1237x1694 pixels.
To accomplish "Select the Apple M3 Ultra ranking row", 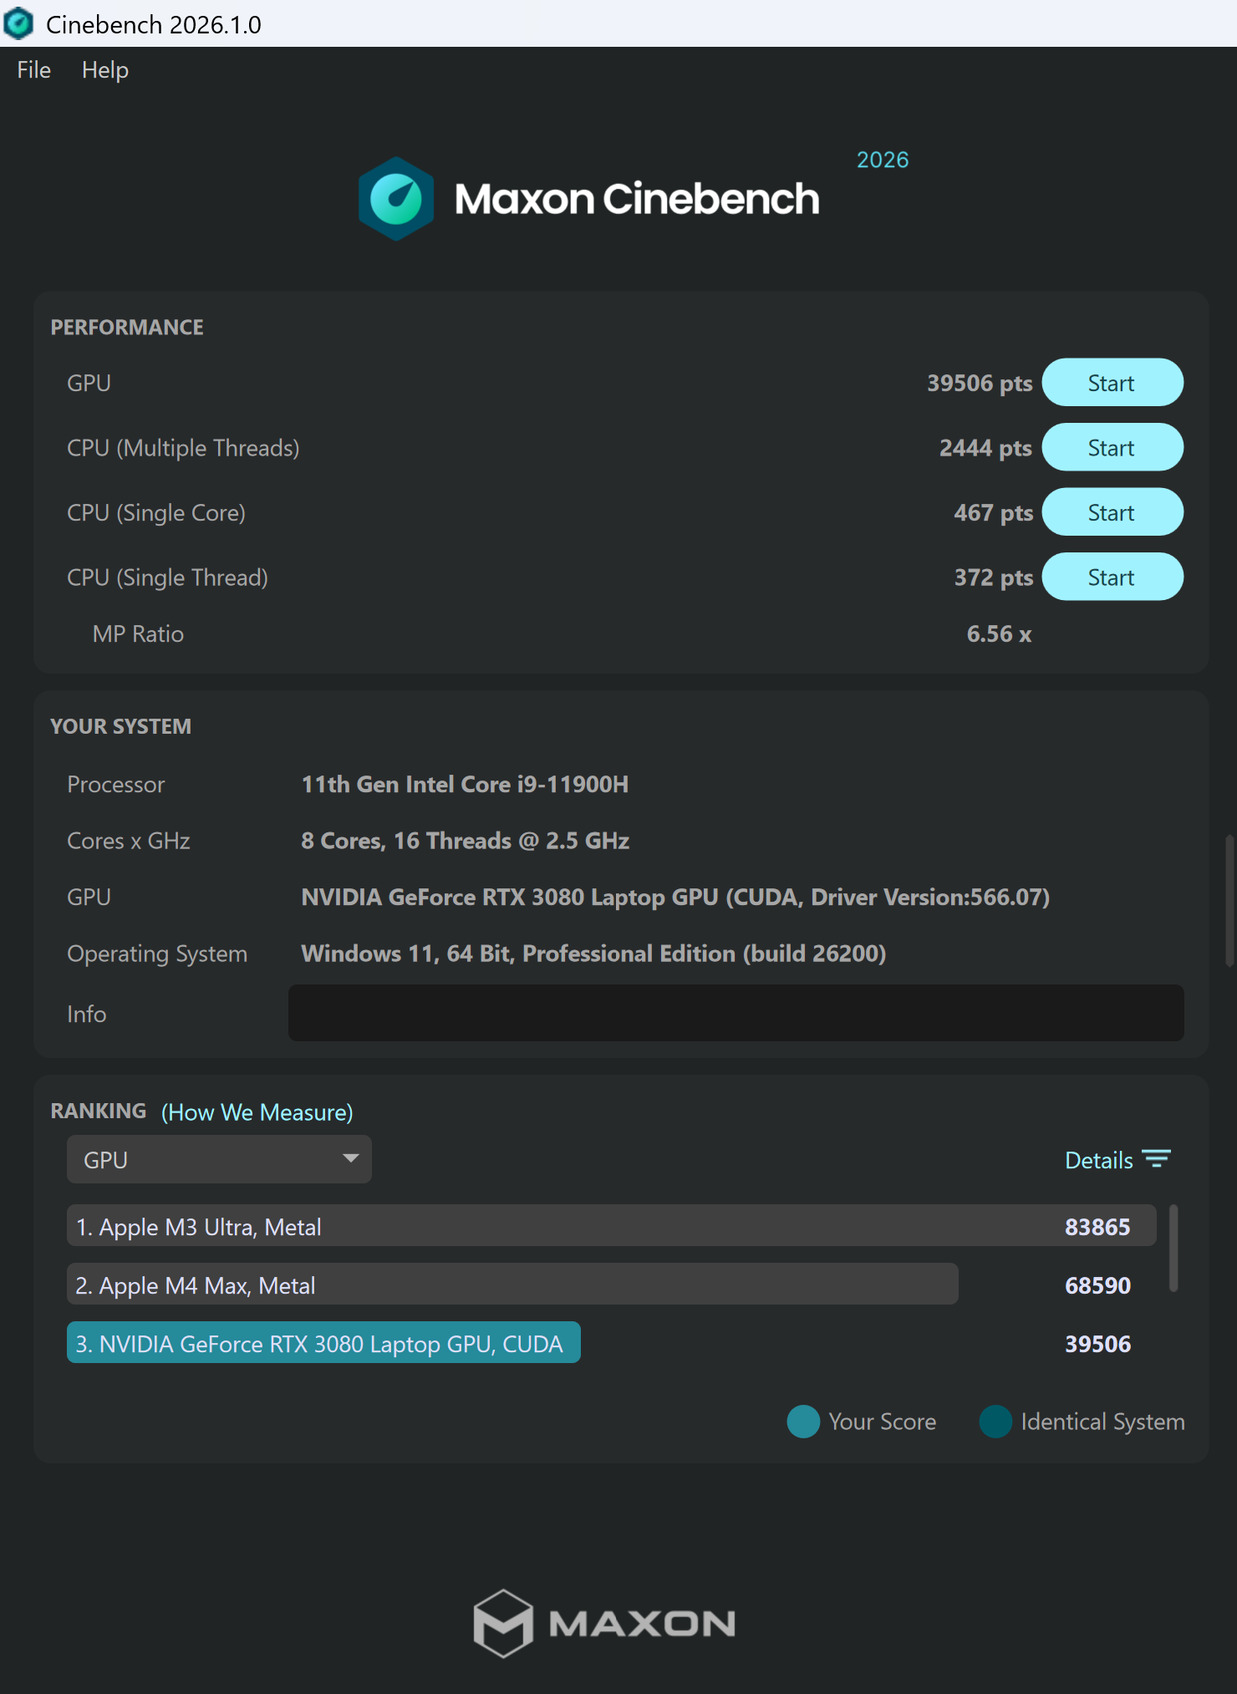I will pyautogui.click(x=611, y=1226).
